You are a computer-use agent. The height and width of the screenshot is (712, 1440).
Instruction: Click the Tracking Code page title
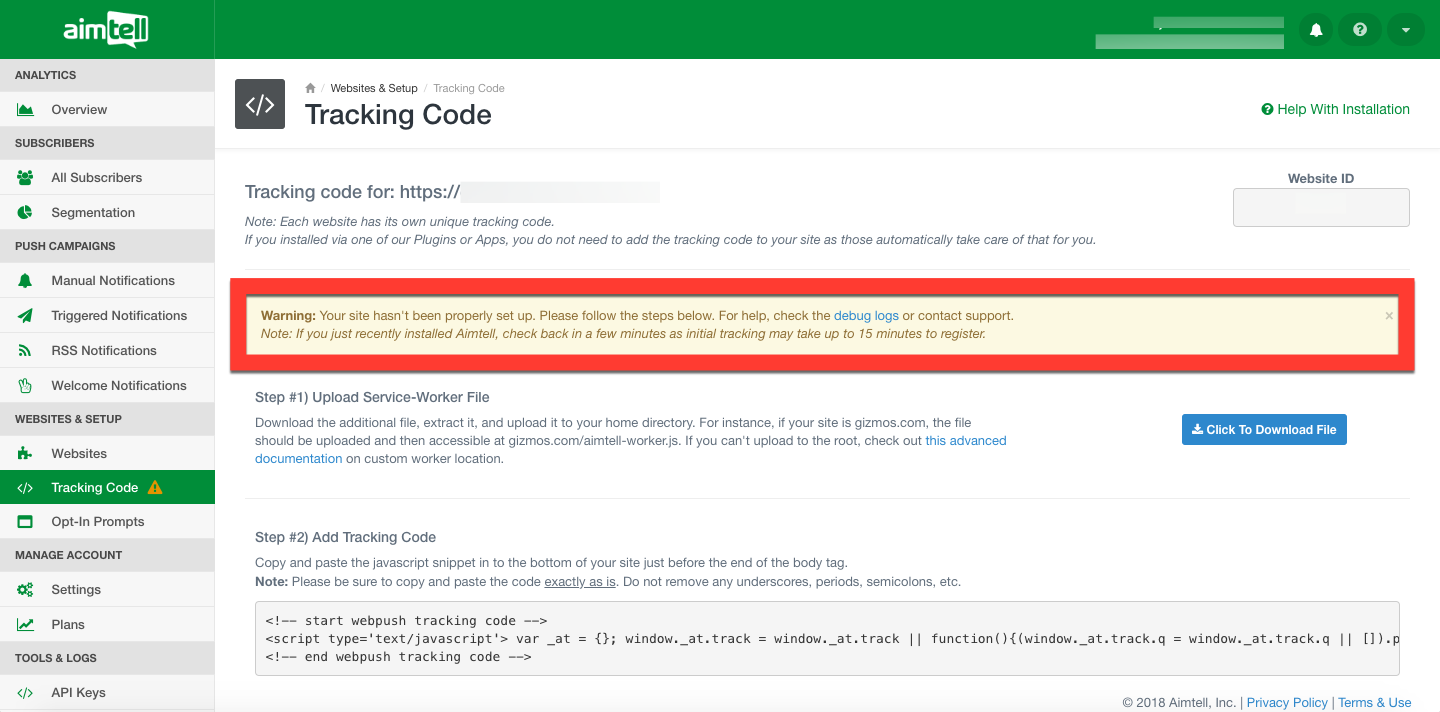[x=398, y=115]
